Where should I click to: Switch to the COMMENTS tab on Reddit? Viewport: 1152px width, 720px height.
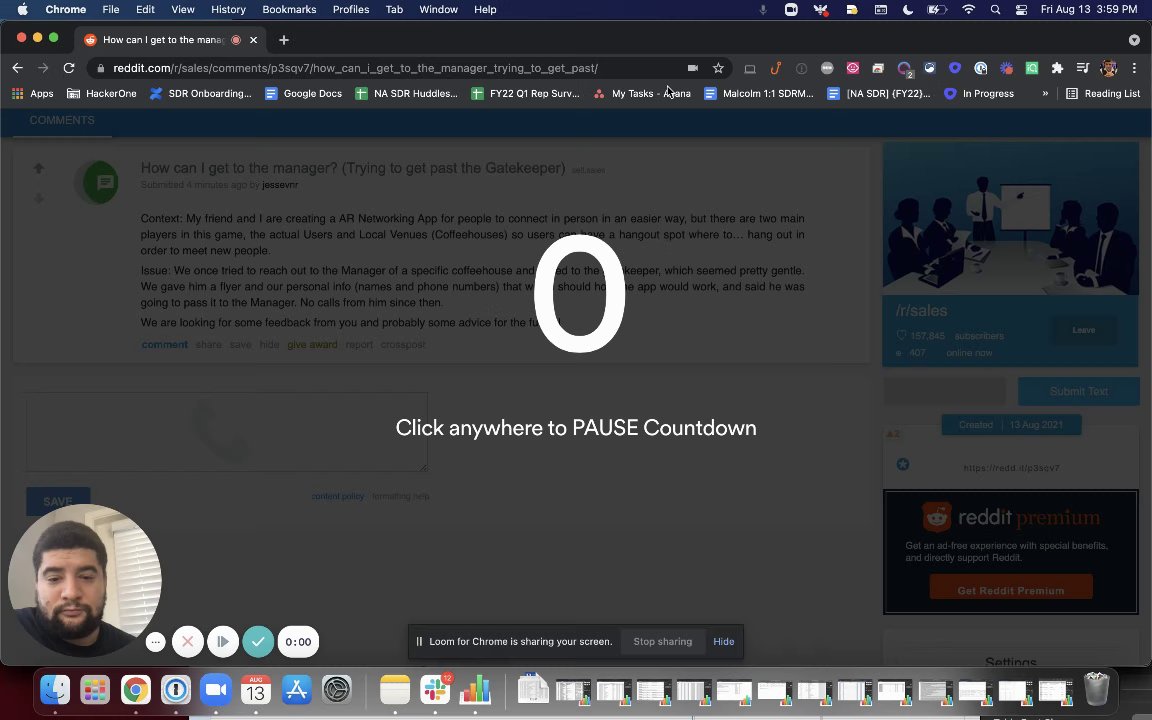pyautogui.click(x=62, y=120)
